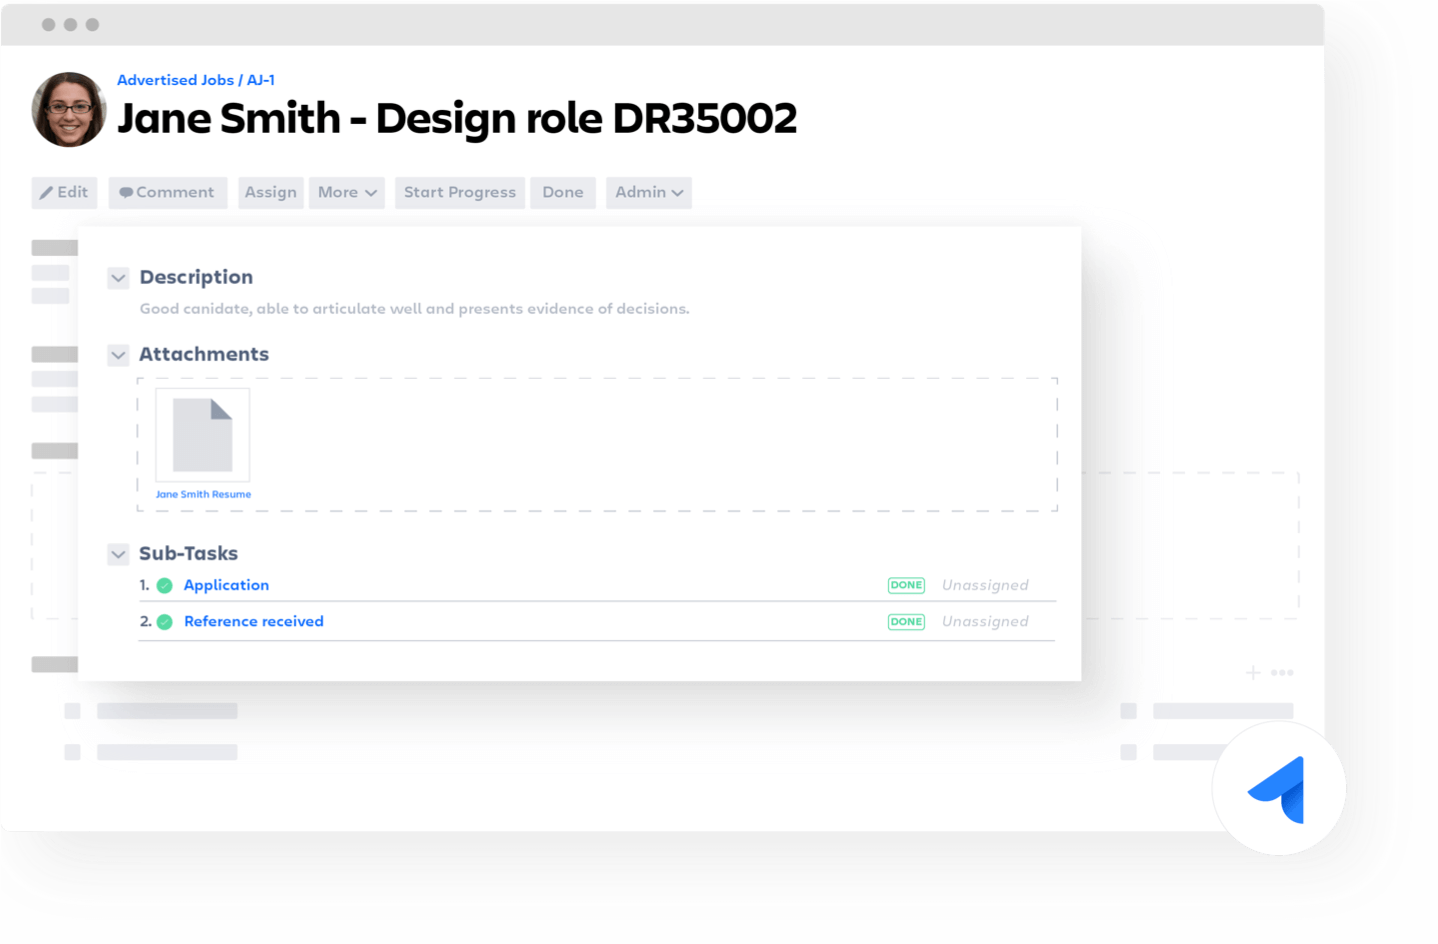
Task: Click the document icon for Jane Smith Resume
Action: pos(202,432)
